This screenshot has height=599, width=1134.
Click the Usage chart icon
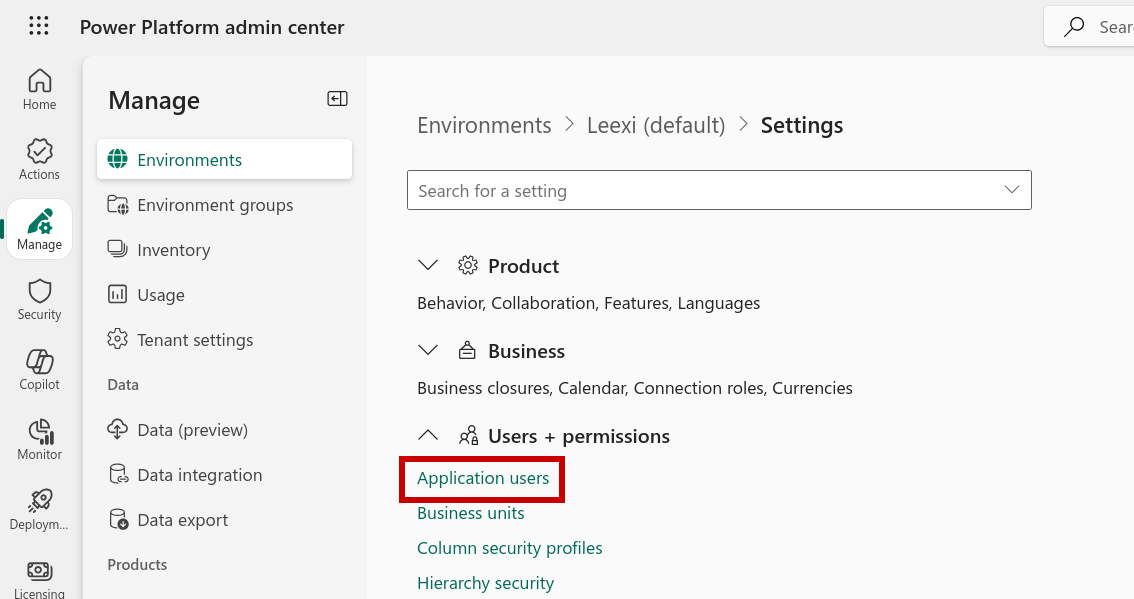[x=117, y=294]
